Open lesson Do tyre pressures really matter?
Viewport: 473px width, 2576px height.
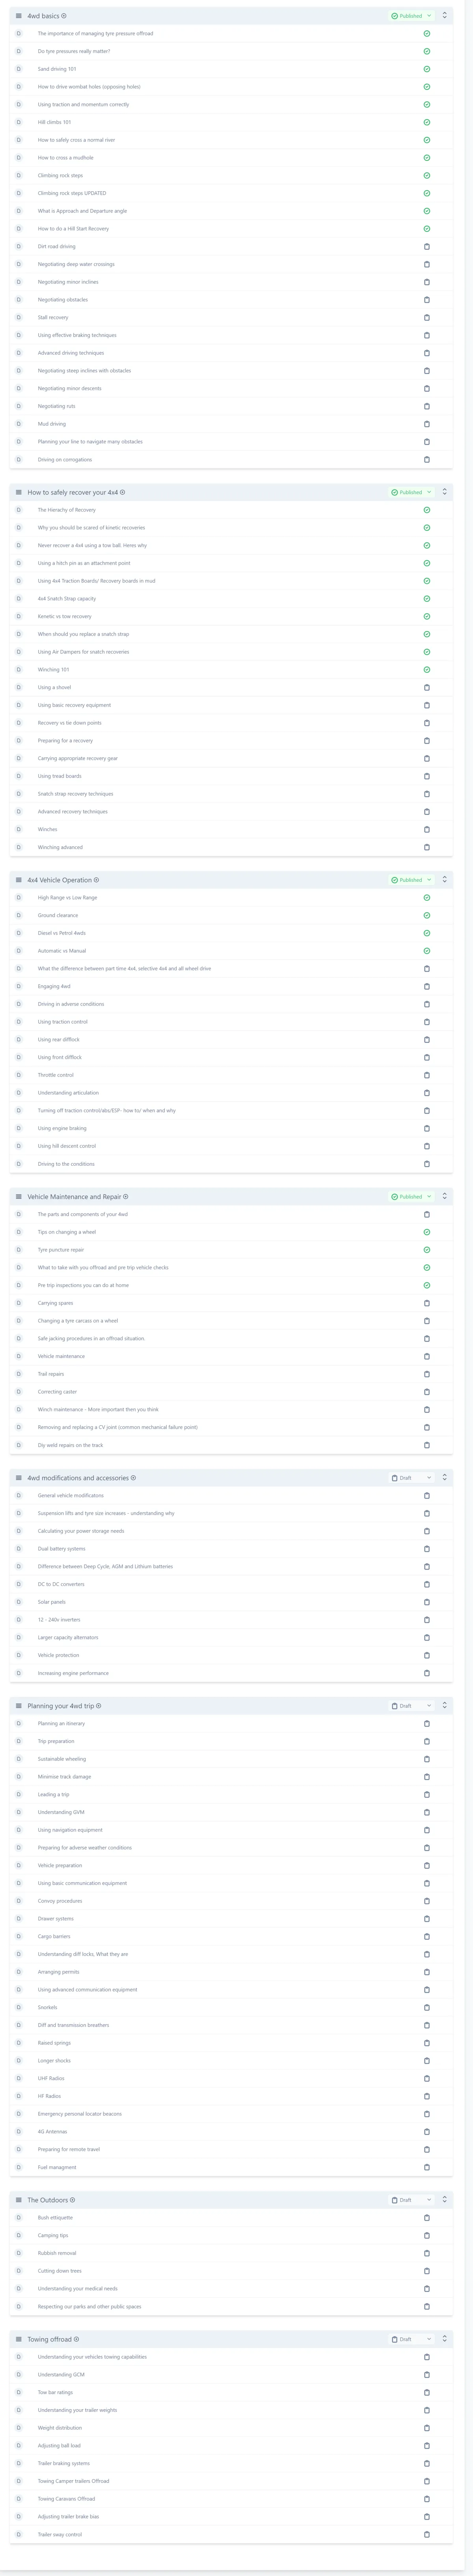tap(74, 51)
